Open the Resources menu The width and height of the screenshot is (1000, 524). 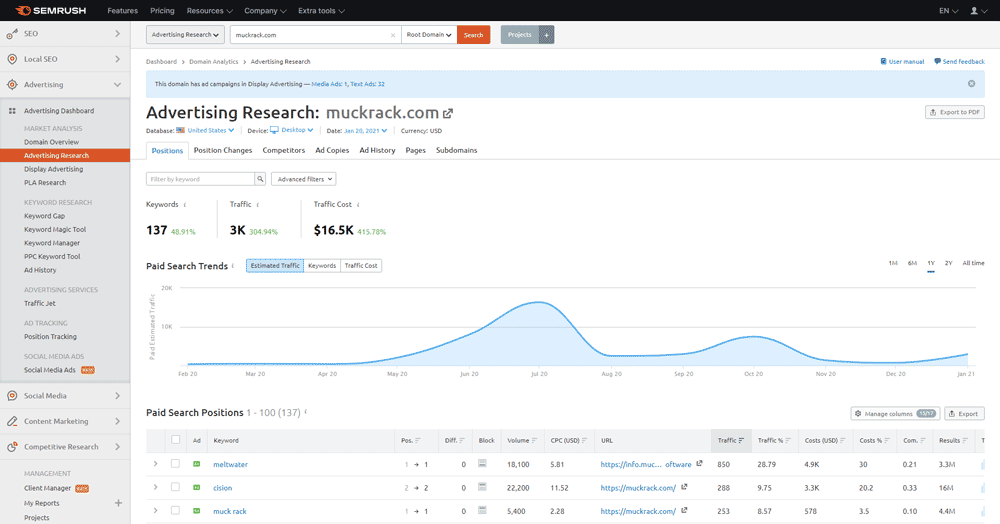[x=209, y=11]
